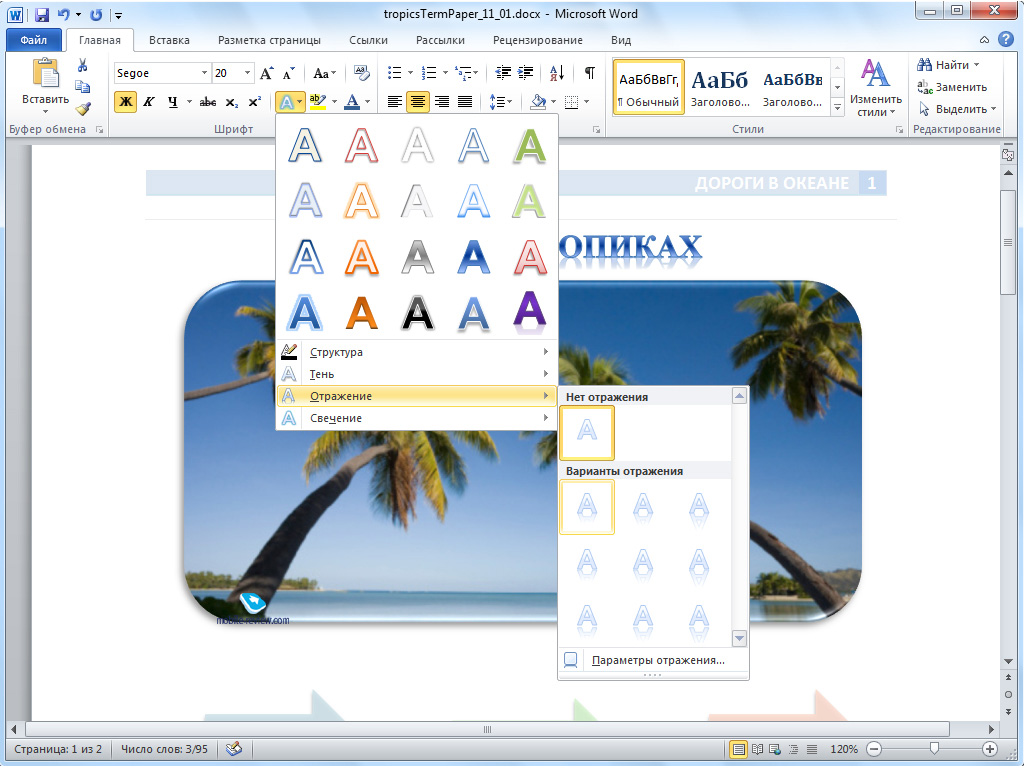Click the numbered list icon
1024x768 pixels.
tap(429, 72)
